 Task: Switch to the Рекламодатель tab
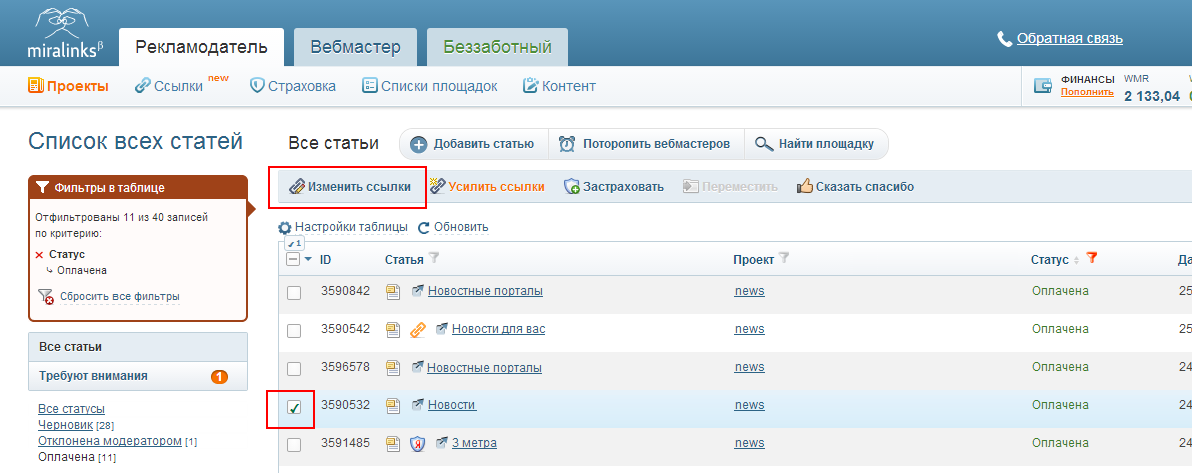click(201, 47)
